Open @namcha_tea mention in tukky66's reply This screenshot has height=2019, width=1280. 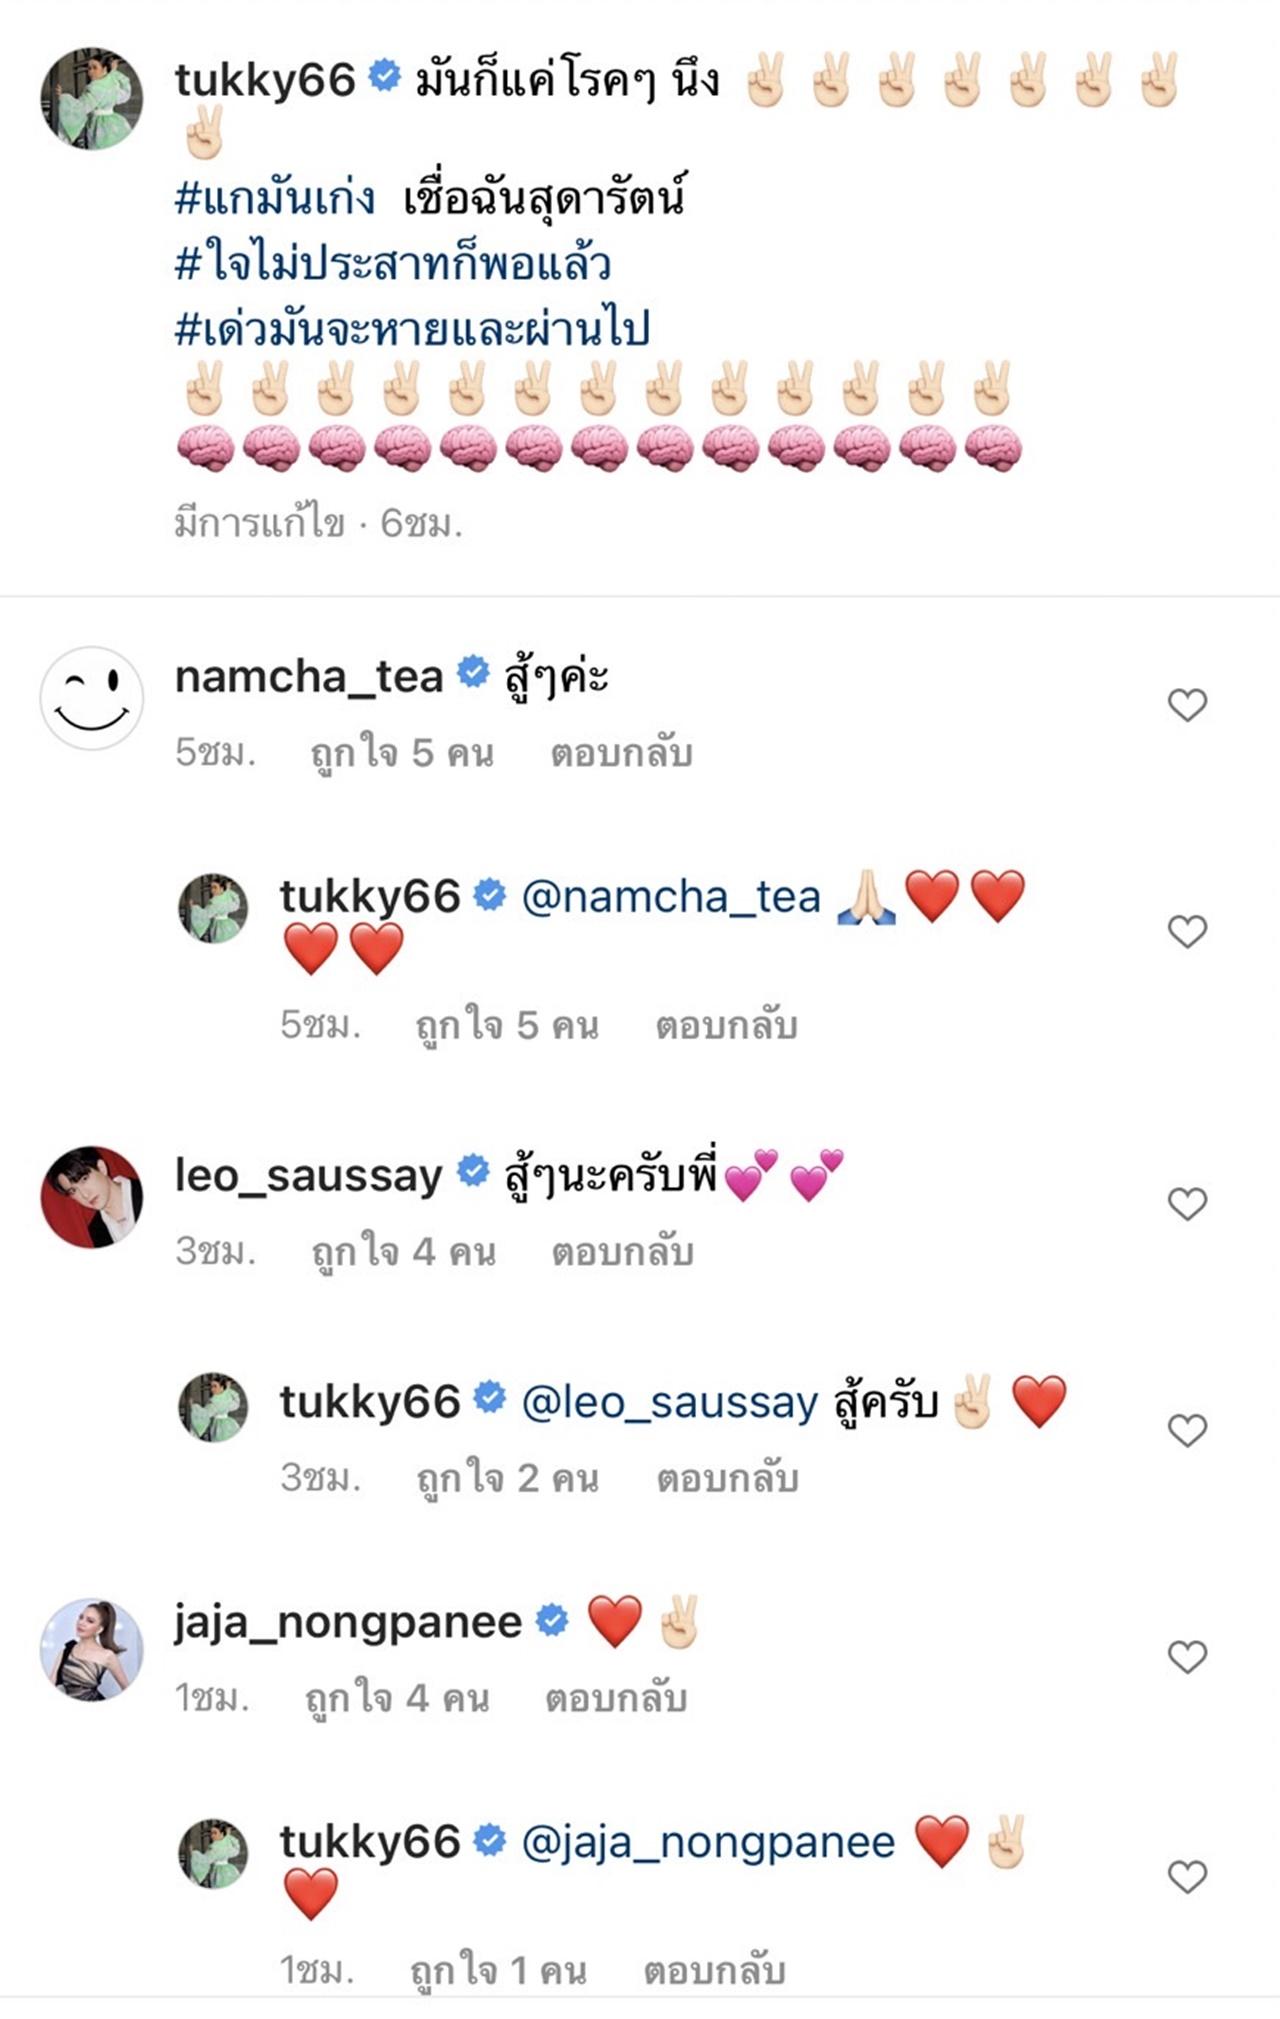[x=671, y=897]
